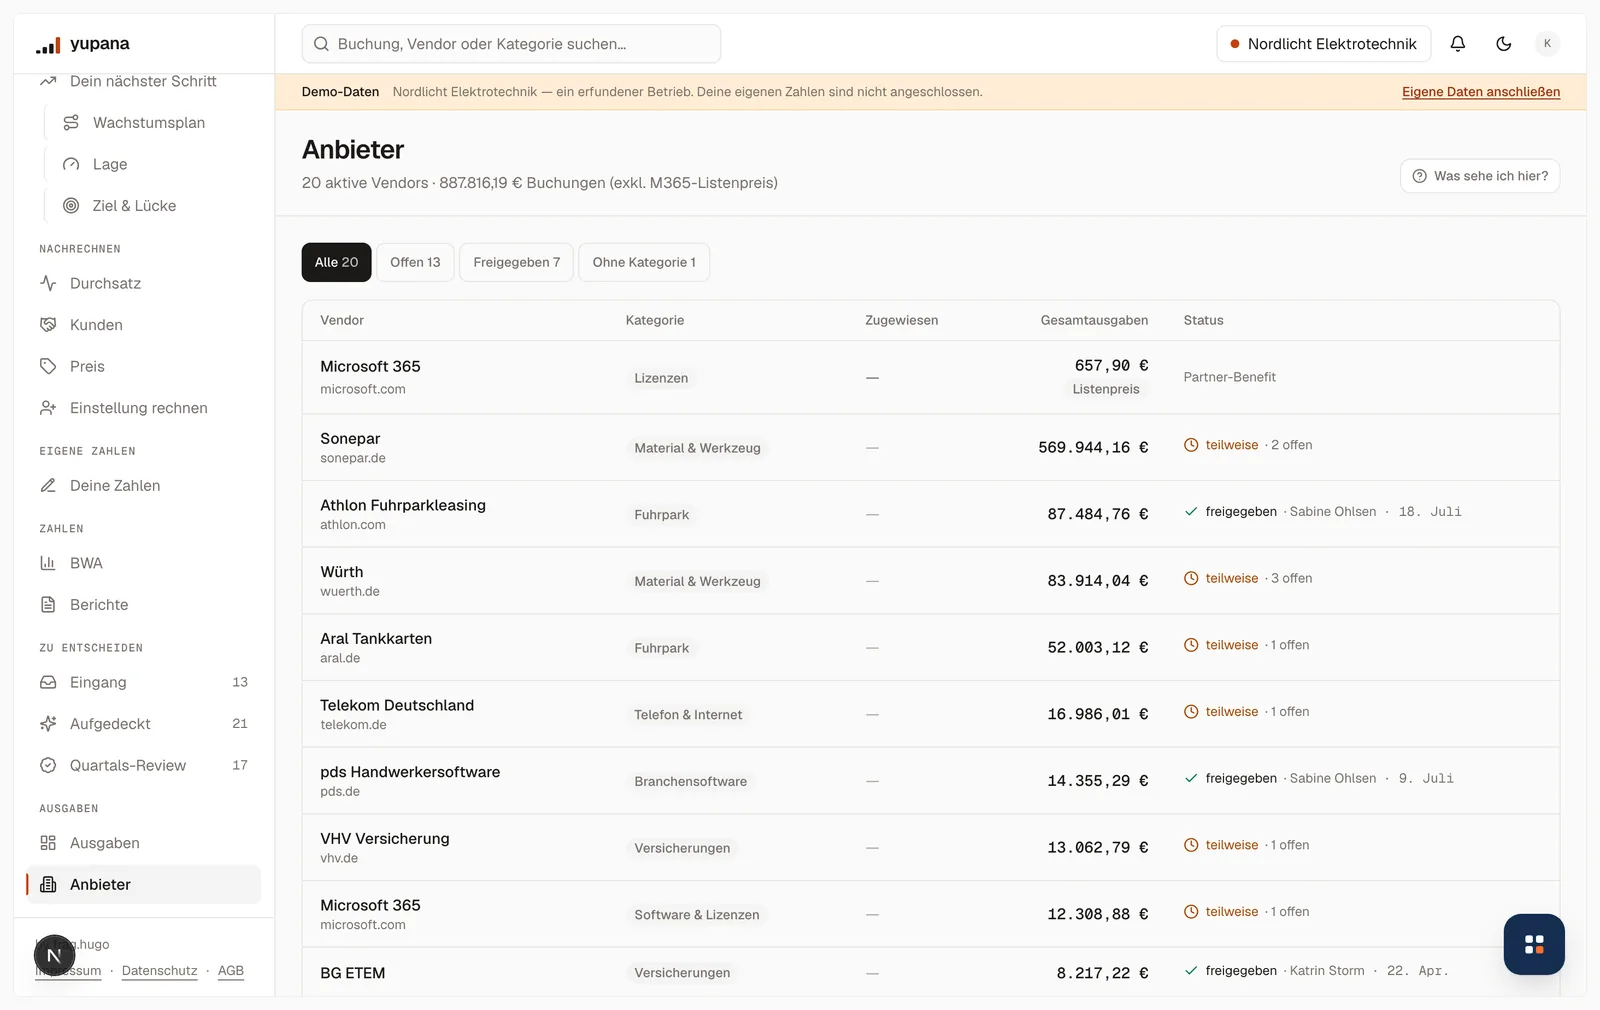The image size is (1600, 1010).
Task: Click Athlon category Fuhrpark chip
Action: (661, 515)
